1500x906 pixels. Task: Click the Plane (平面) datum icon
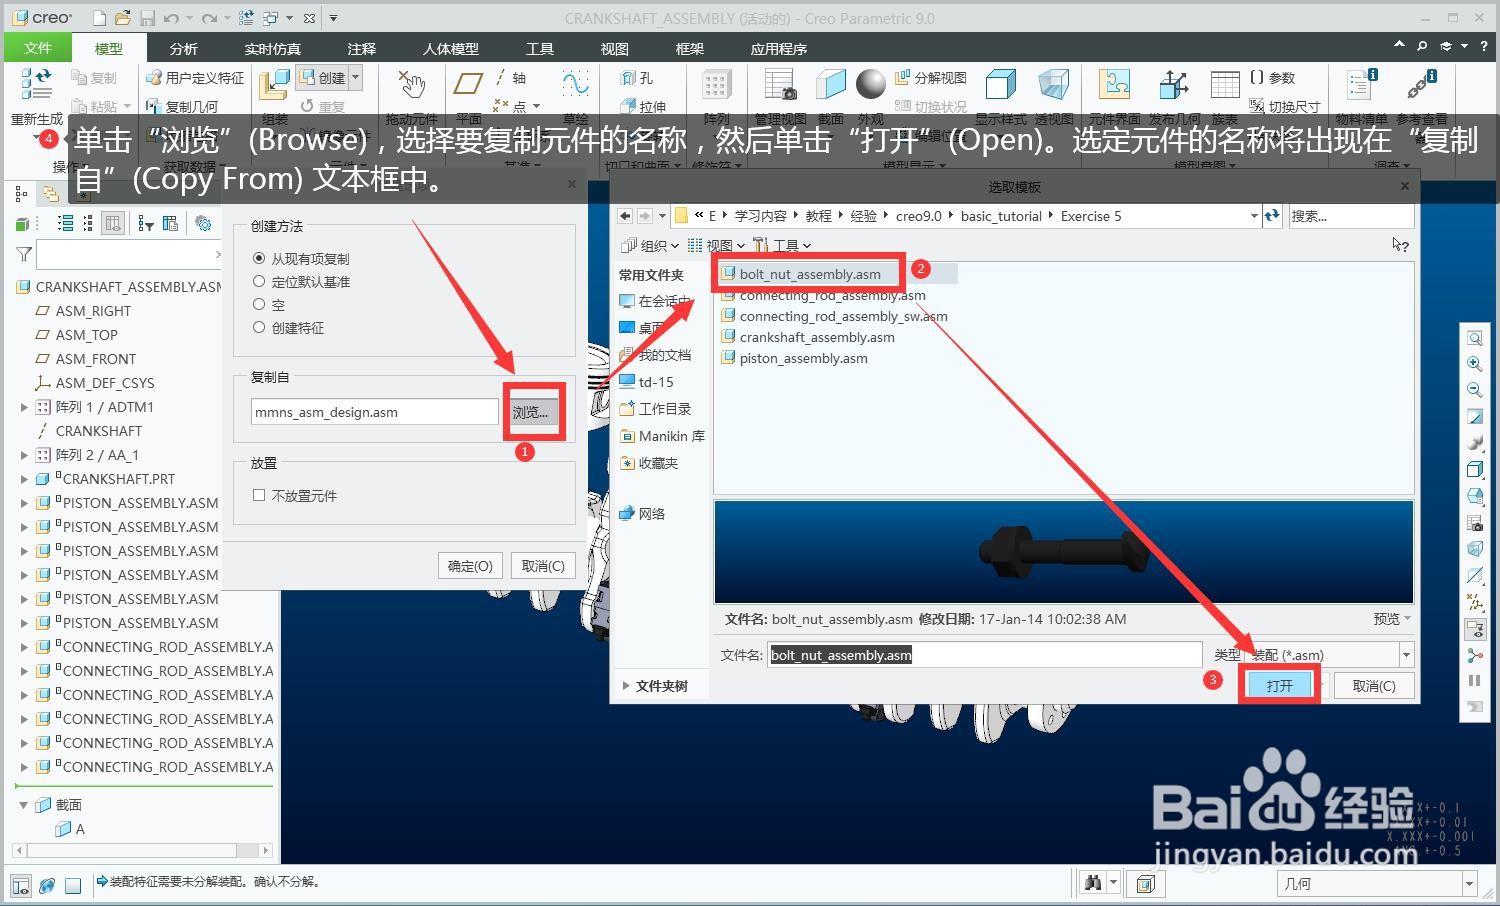(468, 84)
